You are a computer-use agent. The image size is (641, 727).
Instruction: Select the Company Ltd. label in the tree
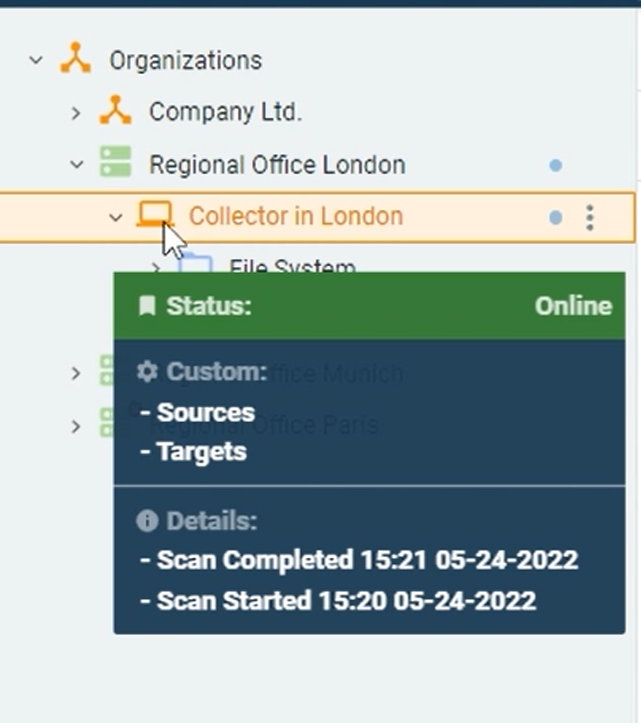click(x=225, y=112)
